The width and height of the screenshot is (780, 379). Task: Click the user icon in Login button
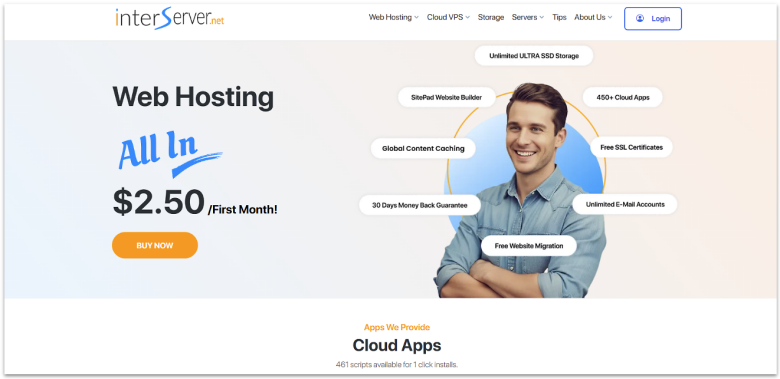point(640,18)
